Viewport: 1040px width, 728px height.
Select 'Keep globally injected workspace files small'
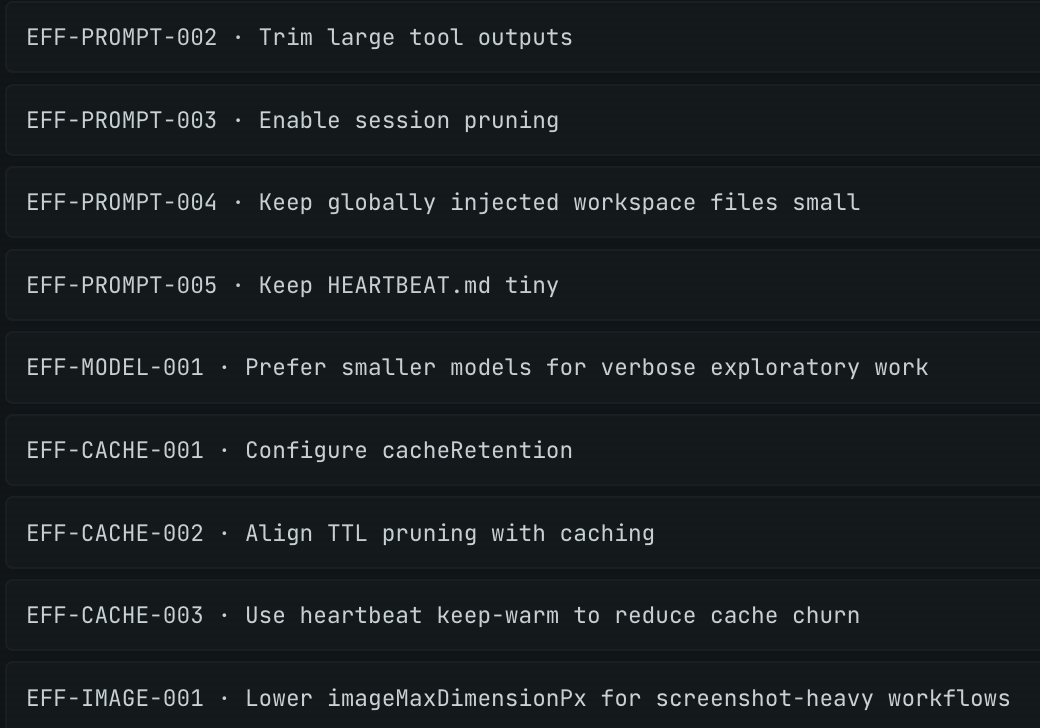[x=559, y=203]
